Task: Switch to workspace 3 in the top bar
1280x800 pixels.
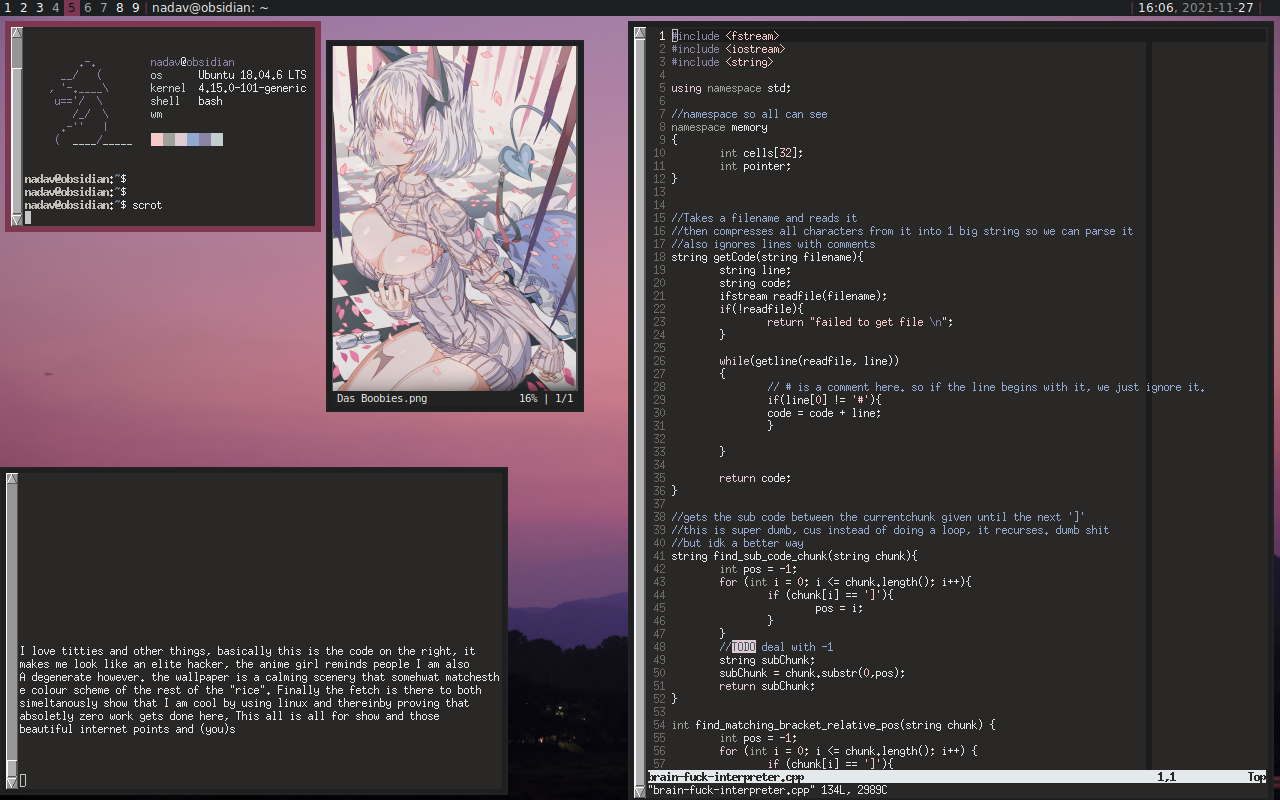Action: pos(40,8)
